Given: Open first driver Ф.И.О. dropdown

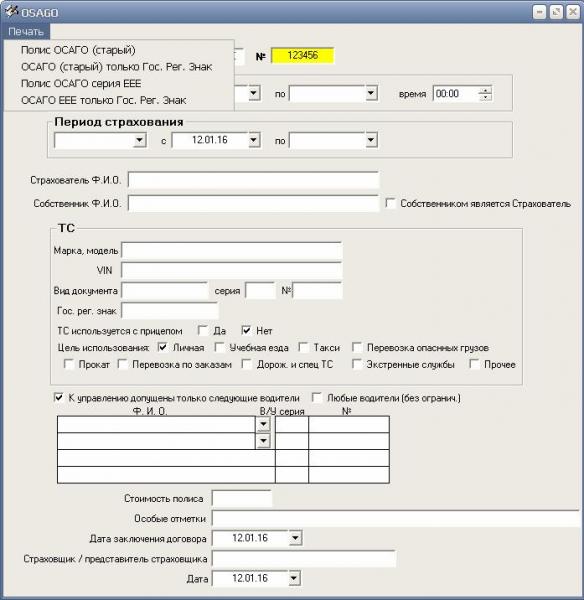Looking at the screenshot, I should 263,424.
